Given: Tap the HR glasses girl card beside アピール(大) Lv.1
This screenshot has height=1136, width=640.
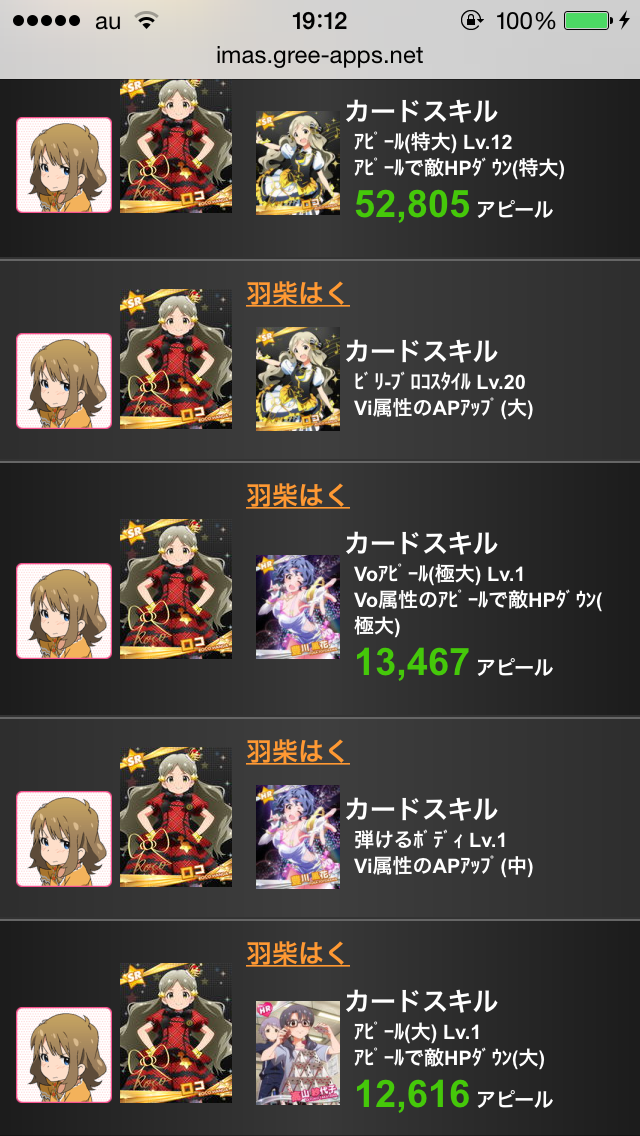Looking at the screenshot, I should pyautogui.click(x=298, y=1053).
